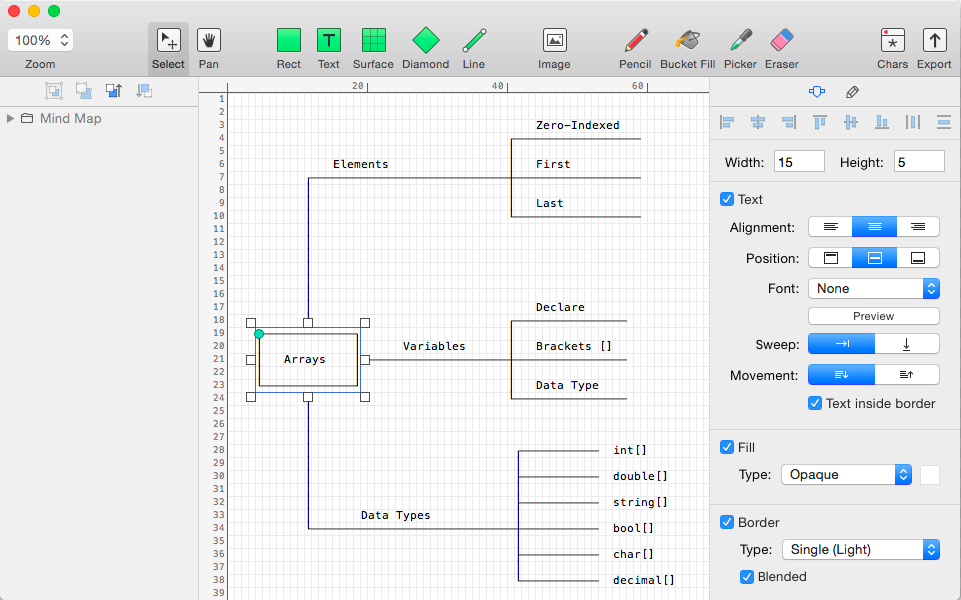Open the Font dropdown
The height and width of the screenshot is (600, 961).
click(x=874, y=289)
